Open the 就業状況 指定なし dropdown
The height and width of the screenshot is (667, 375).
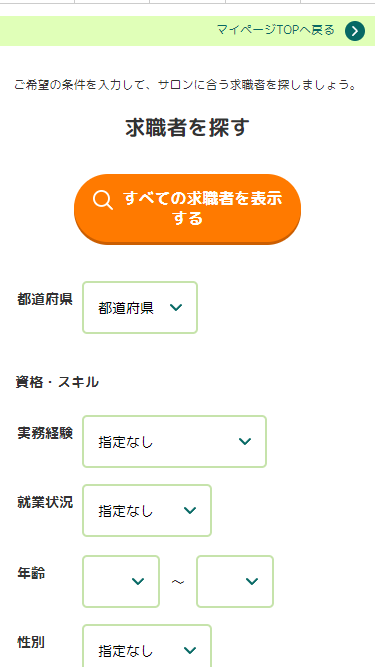coord(147,510)
